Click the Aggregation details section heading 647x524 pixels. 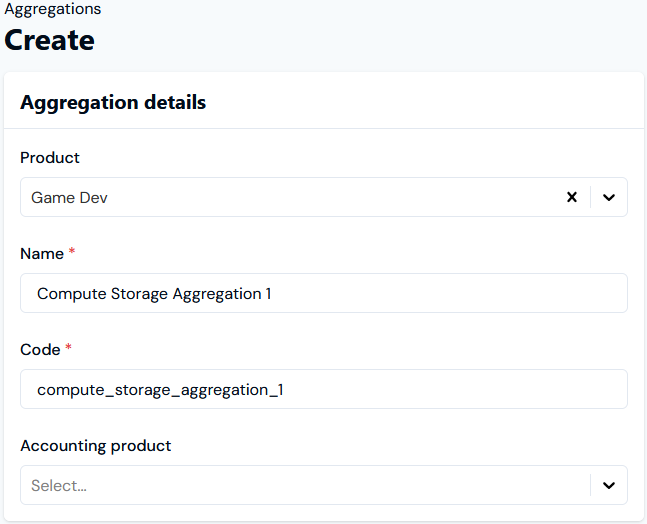tap(113, 102)
